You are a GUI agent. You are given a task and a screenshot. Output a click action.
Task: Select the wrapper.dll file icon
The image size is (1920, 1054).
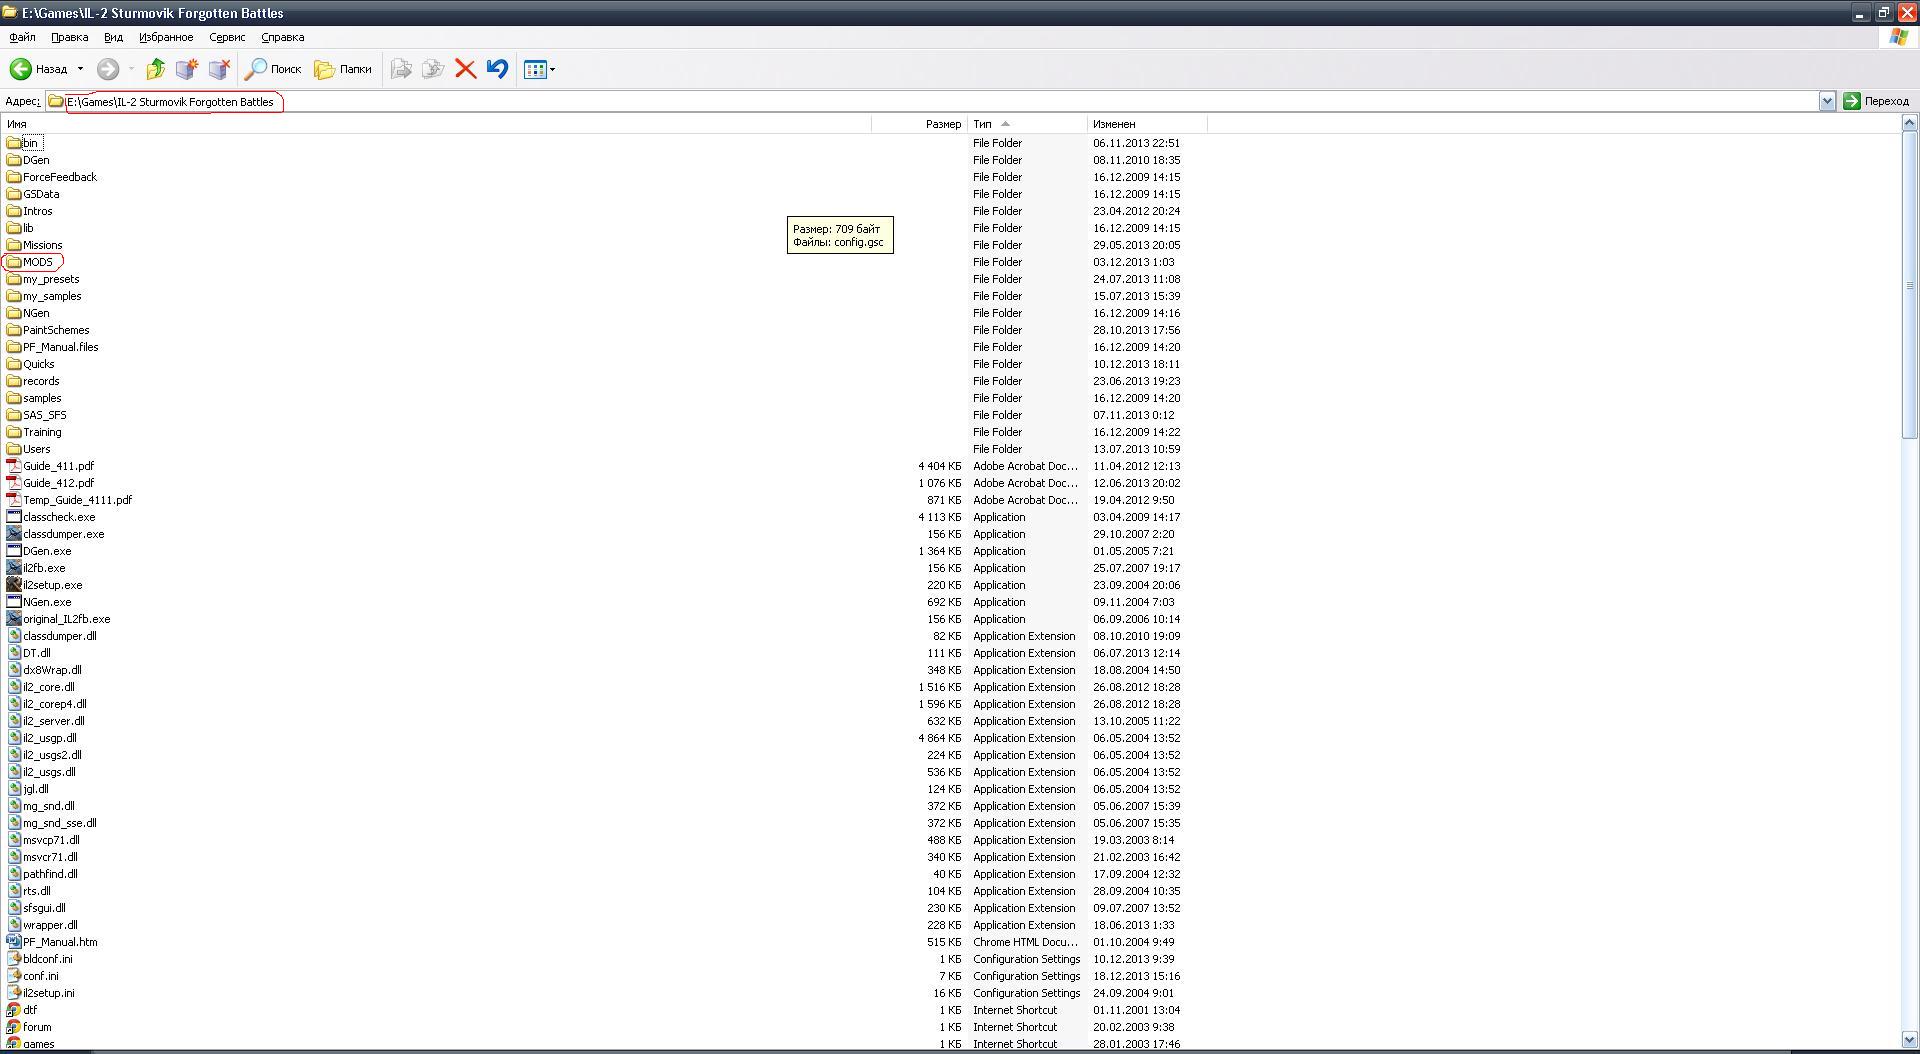(14, 925)
